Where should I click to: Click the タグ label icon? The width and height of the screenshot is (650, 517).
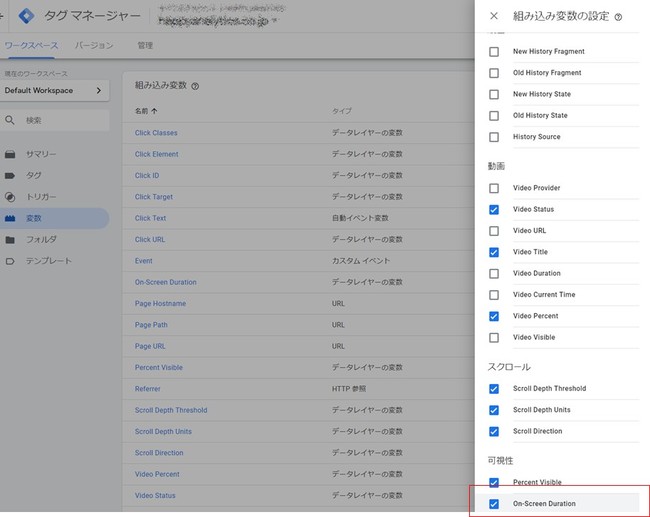(10, 175)
